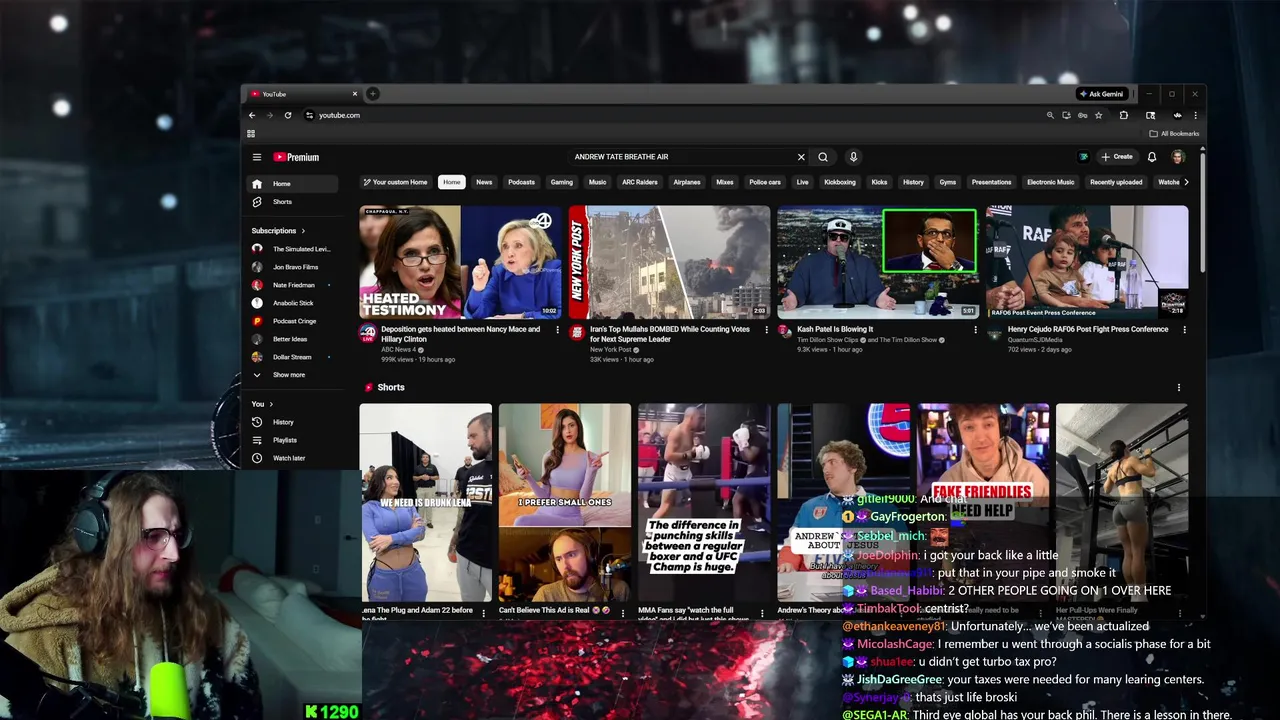This screenshot has height=720, width=1280.
Task: Open Chrome three-dot menu
Action: pyautogui.click(x=1195, y=115)
